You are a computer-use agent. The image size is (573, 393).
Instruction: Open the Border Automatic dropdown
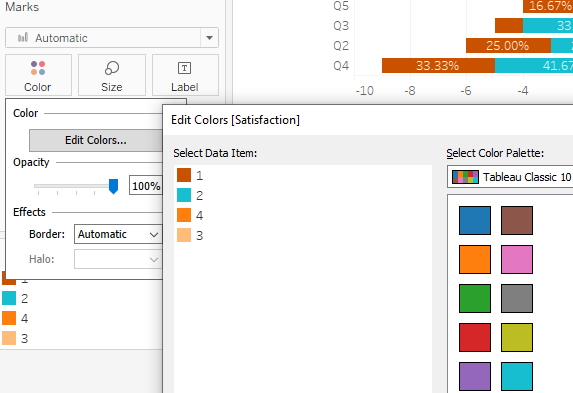[x=118, y=234]
